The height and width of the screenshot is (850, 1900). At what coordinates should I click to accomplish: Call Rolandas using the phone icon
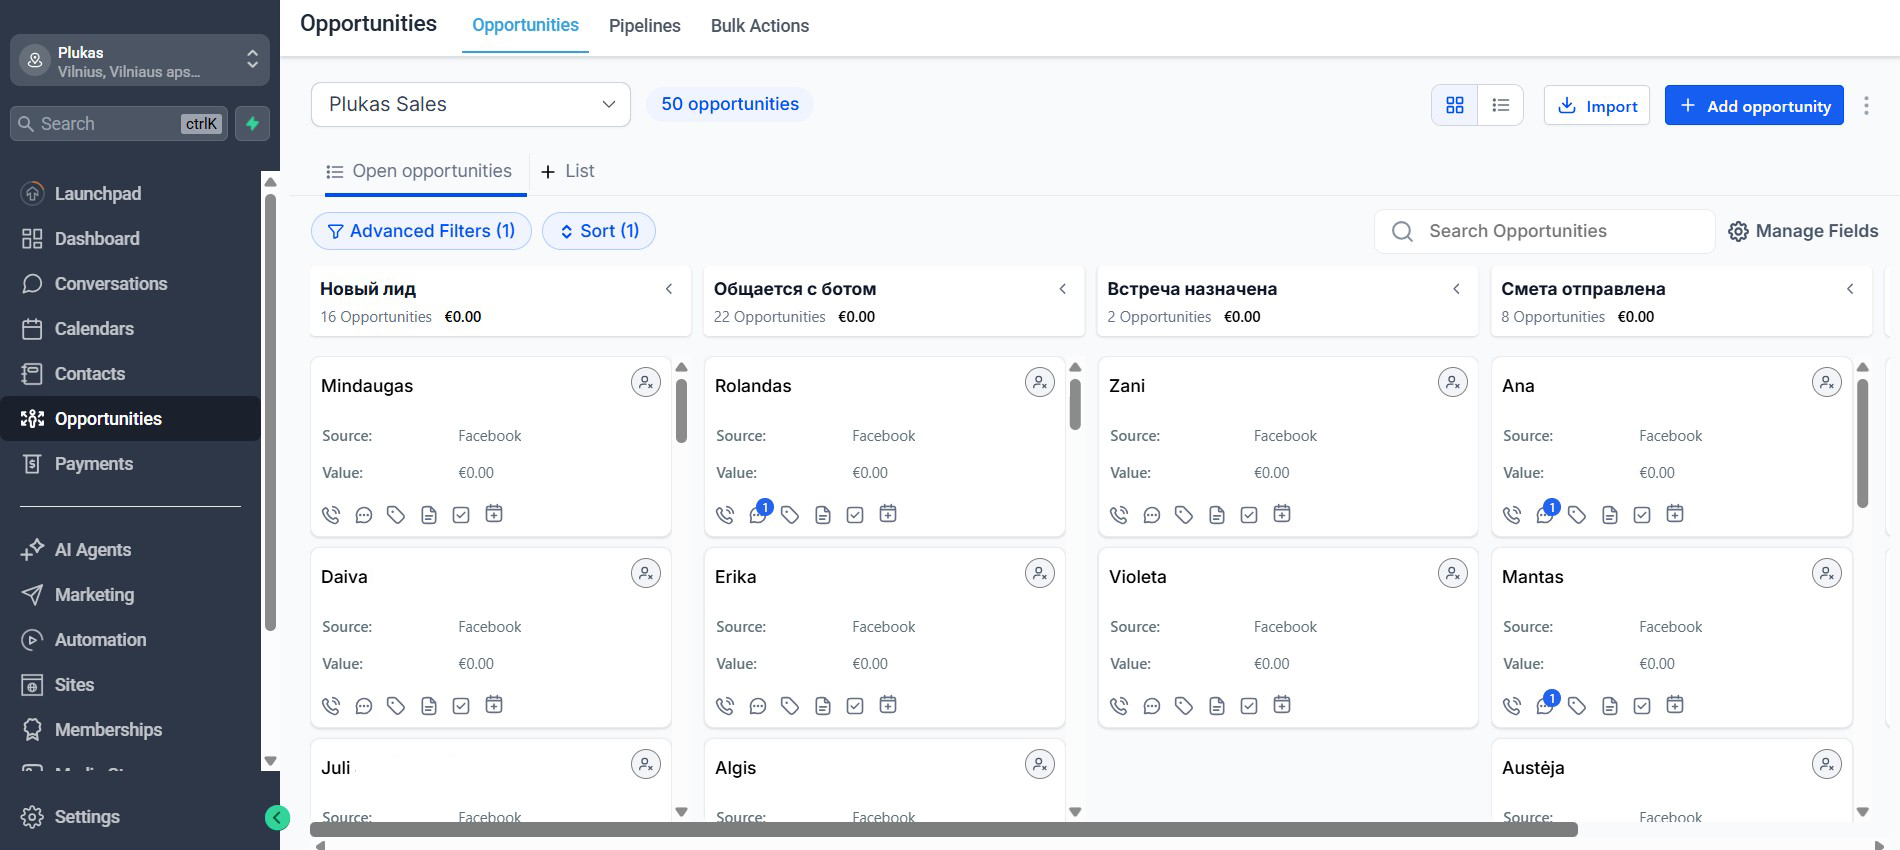725,515
